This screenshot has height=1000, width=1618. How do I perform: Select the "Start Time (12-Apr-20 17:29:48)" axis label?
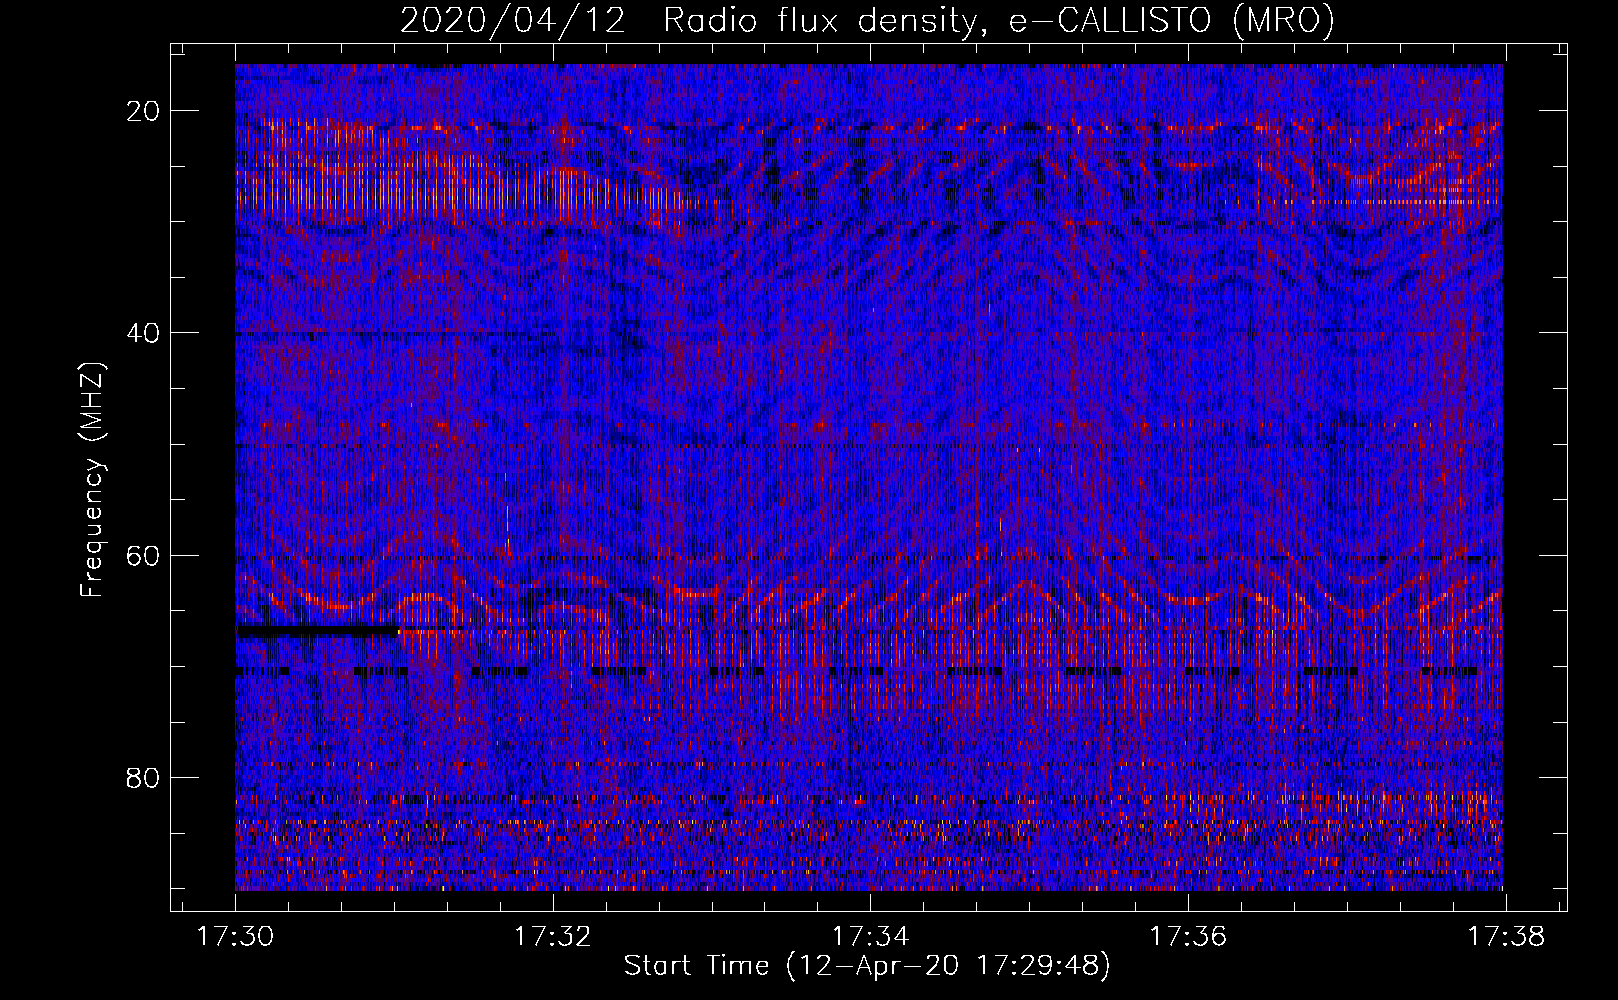867,966
